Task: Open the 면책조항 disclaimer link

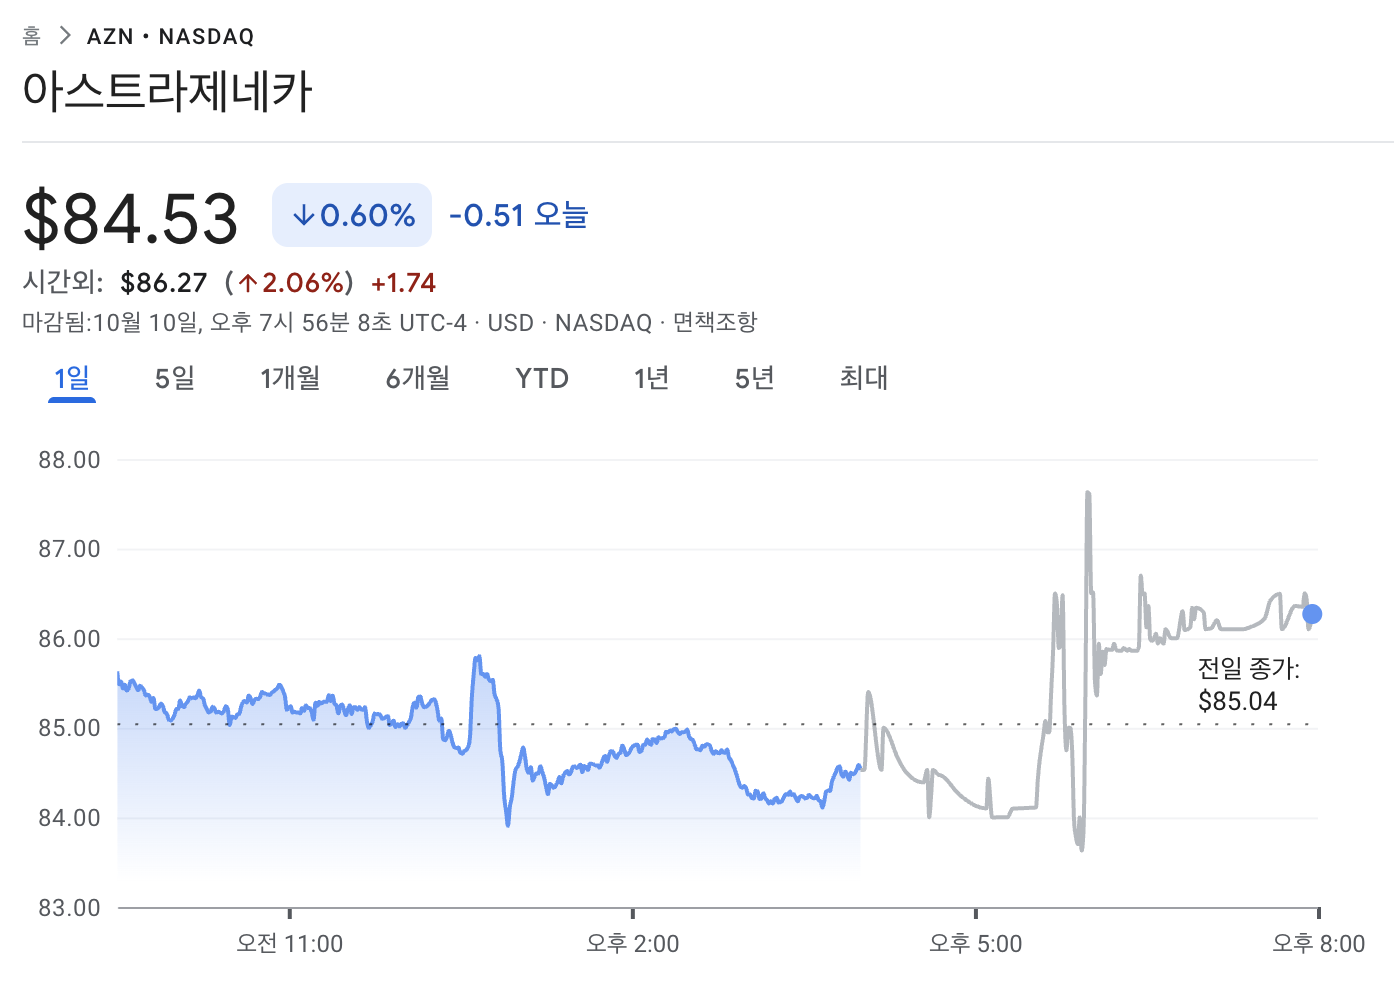Action: point(714,323)
